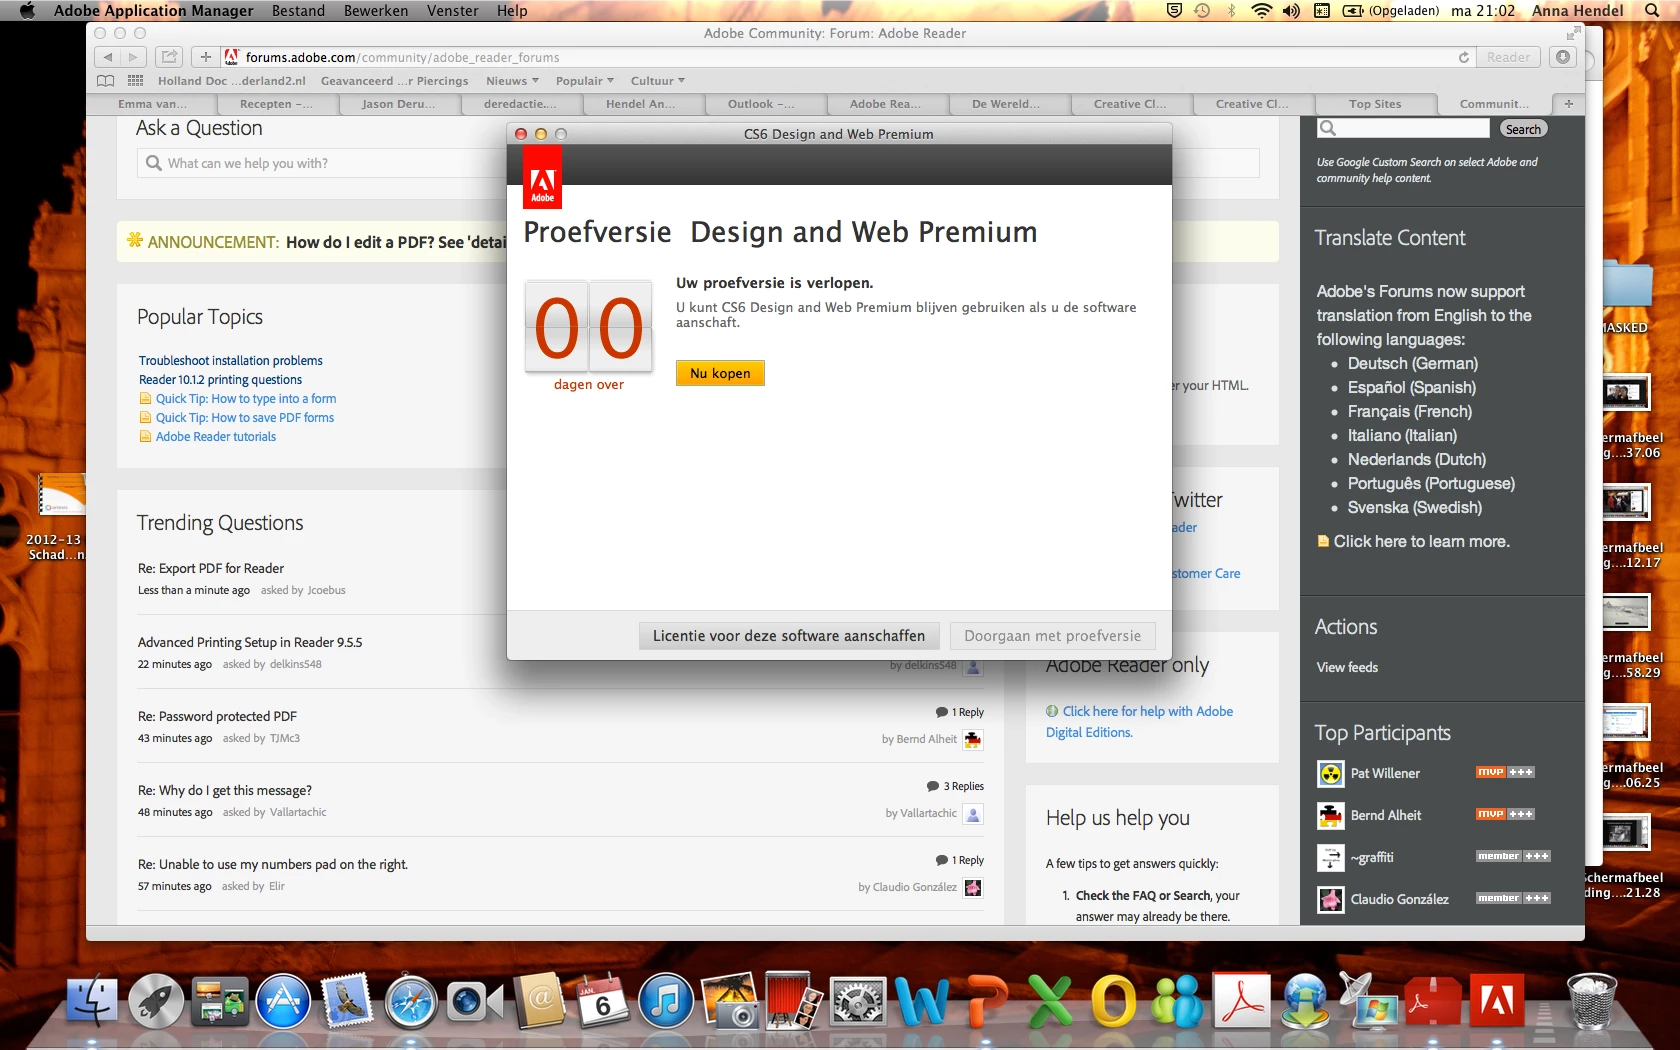This screenshot has width=1680, height=1050.
Task: Open Re: Why do I get this message? thread
Action: click(x=225, y=790)
